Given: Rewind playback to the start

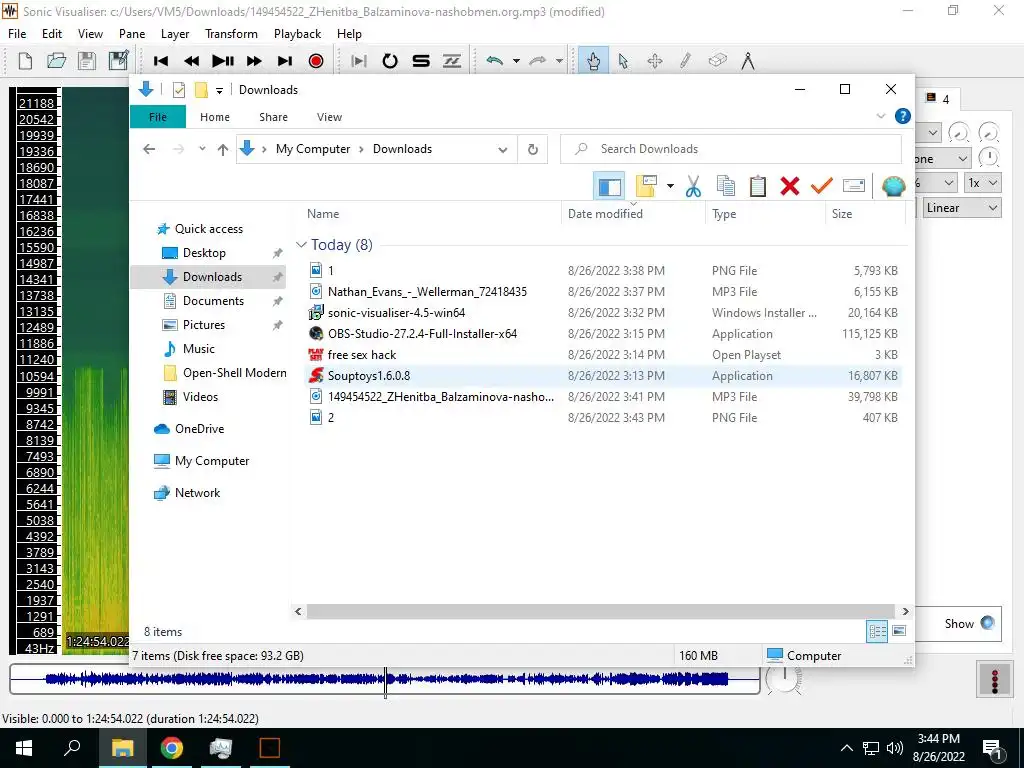Looking at the screenshot, I should pyautogui.click(x=161, y=61).
